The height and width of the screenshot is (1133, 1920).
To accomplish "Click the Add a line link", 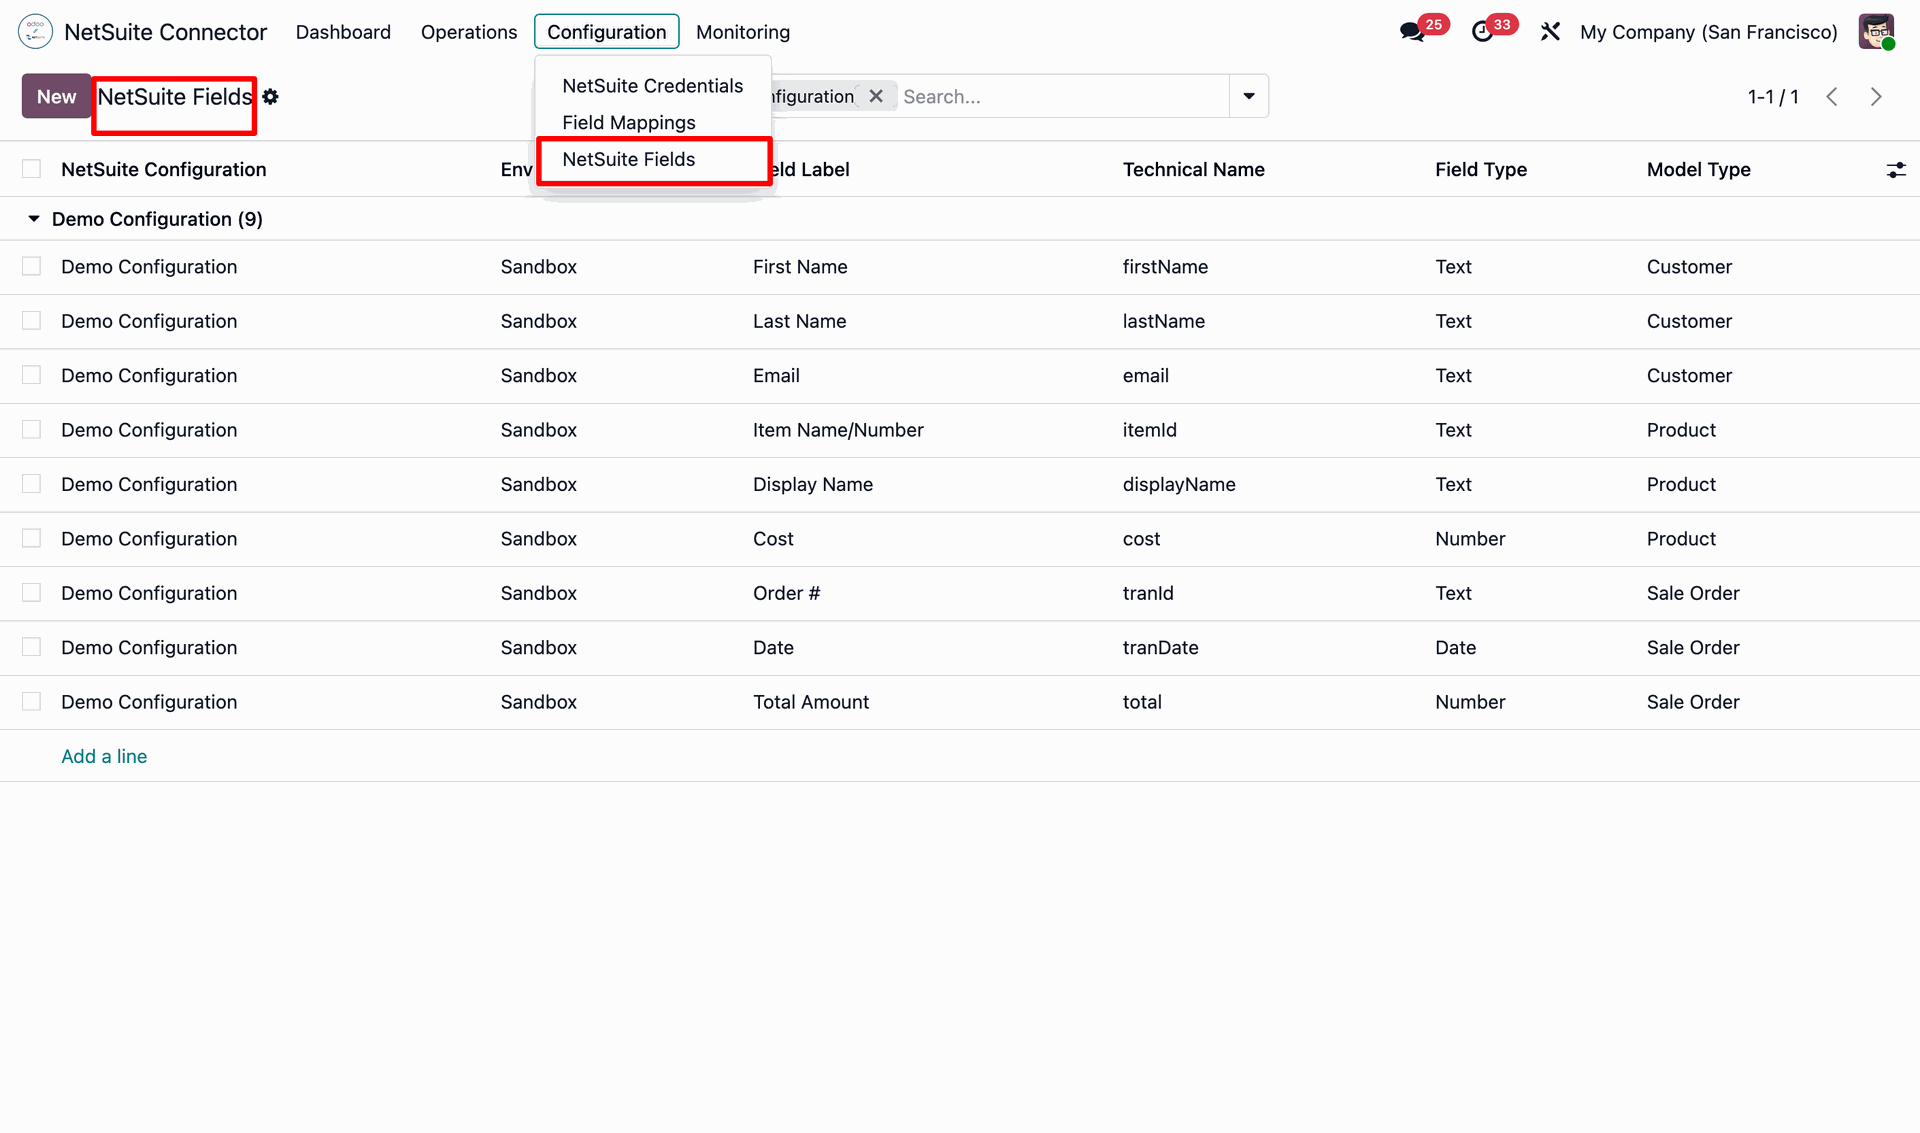I will pyautogui.click(x=104, y=756).
